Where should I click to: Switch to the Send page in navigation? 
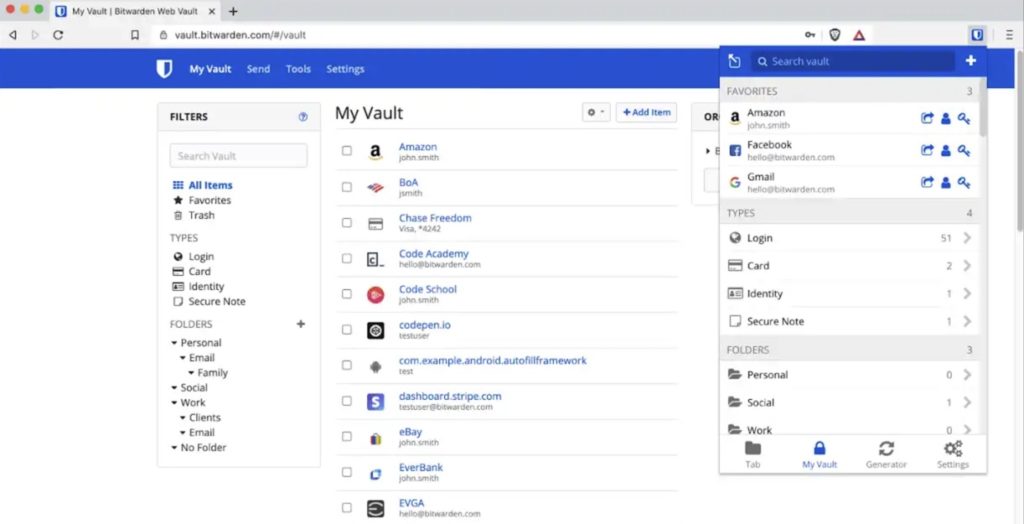point(258,69)
